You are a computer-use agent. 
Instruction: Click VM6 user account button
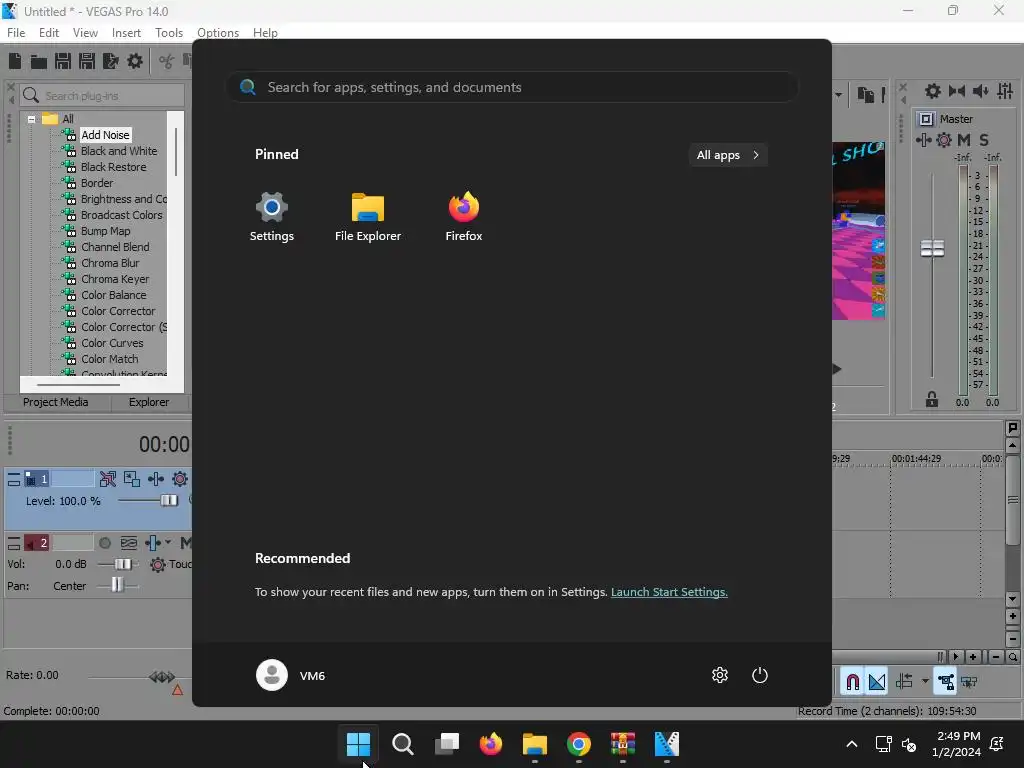tap(291, 675)
